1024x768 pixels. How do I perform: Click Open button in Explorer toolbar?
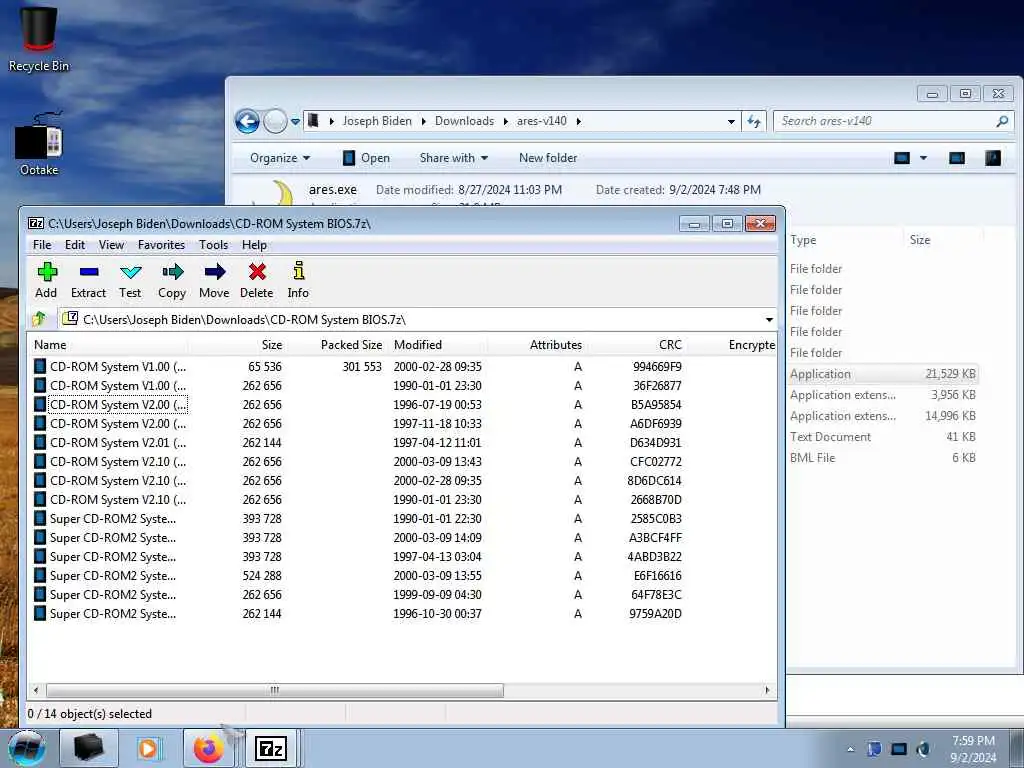[366, 158]
